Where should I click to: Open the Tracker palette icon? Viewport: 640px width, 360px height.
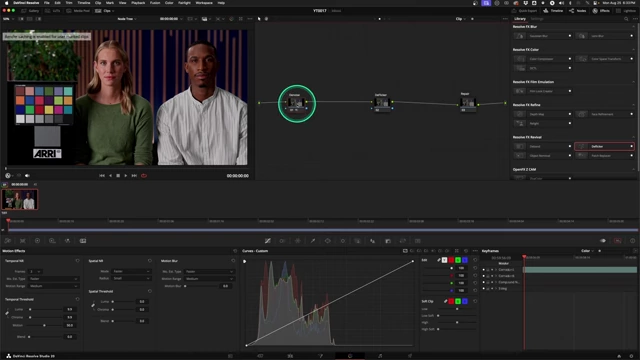coord(343,241)
